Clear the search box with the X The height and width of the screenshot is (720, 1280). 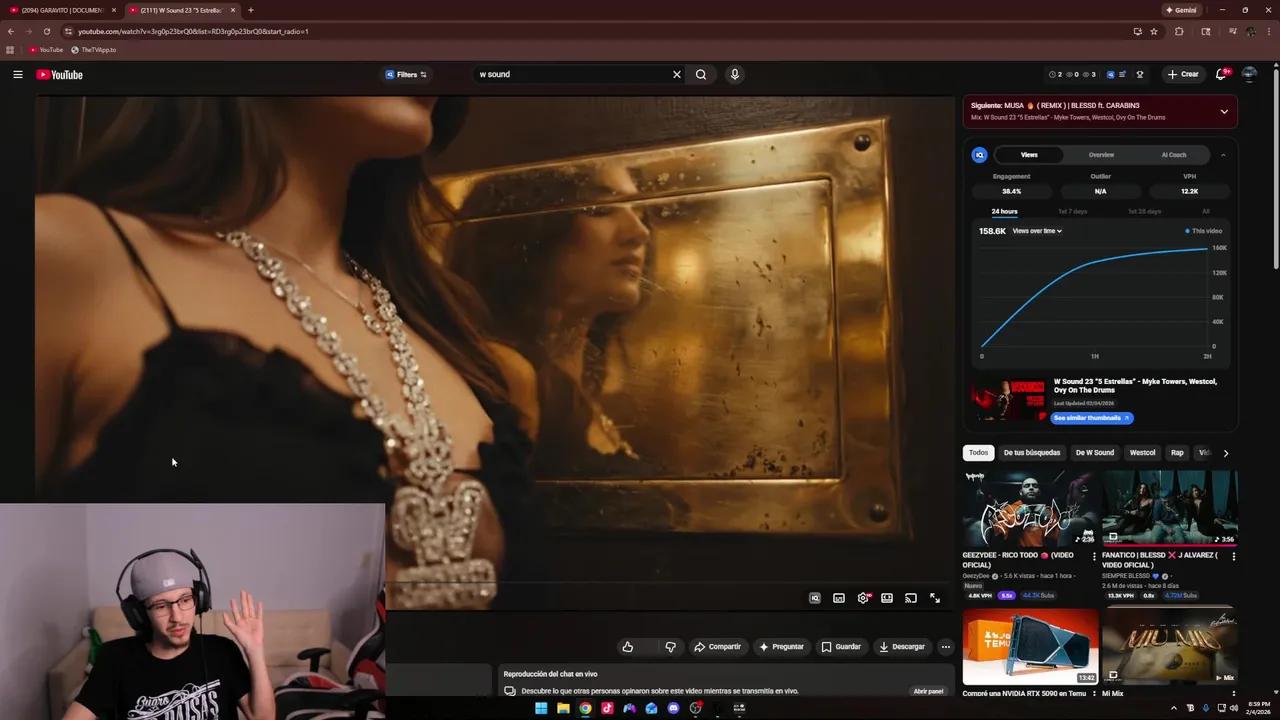pyautogui.click(x=676, y=74)
